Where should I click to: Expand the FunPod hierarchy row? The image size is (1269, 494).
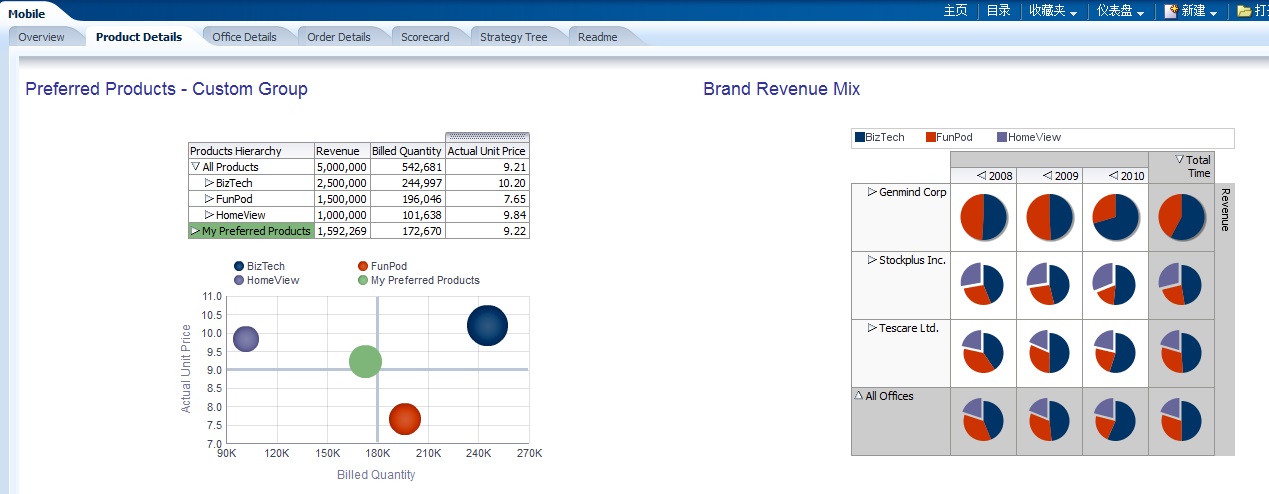[209, 199]
